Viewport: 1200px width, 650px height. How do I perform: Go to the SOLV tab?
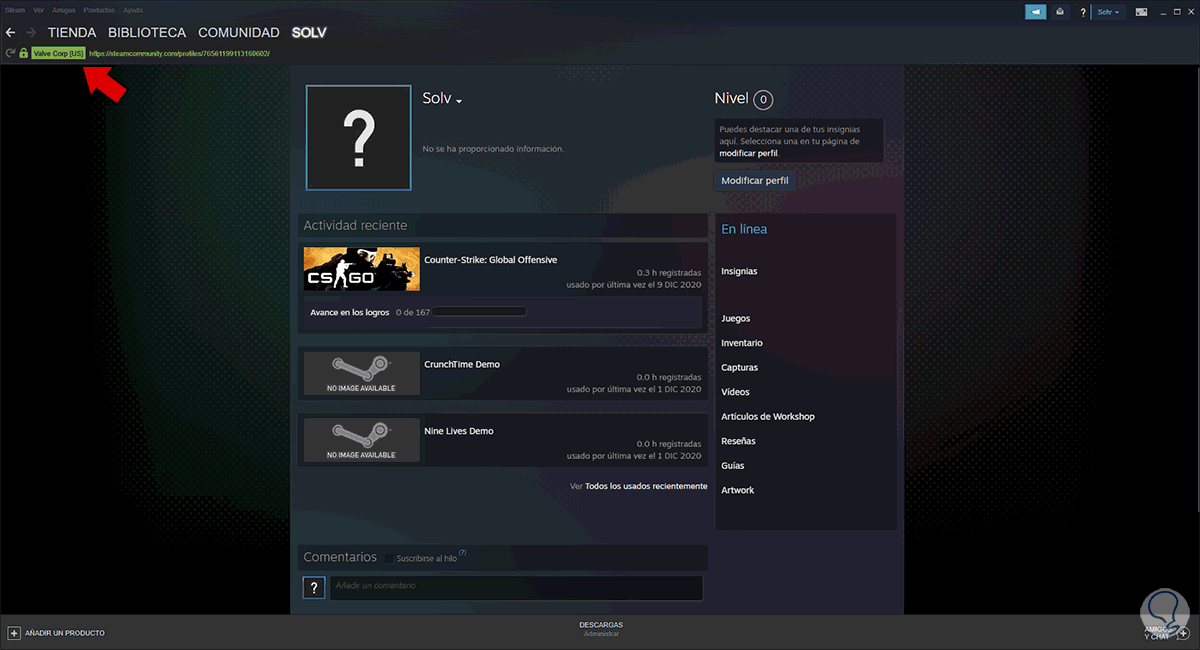309,33
